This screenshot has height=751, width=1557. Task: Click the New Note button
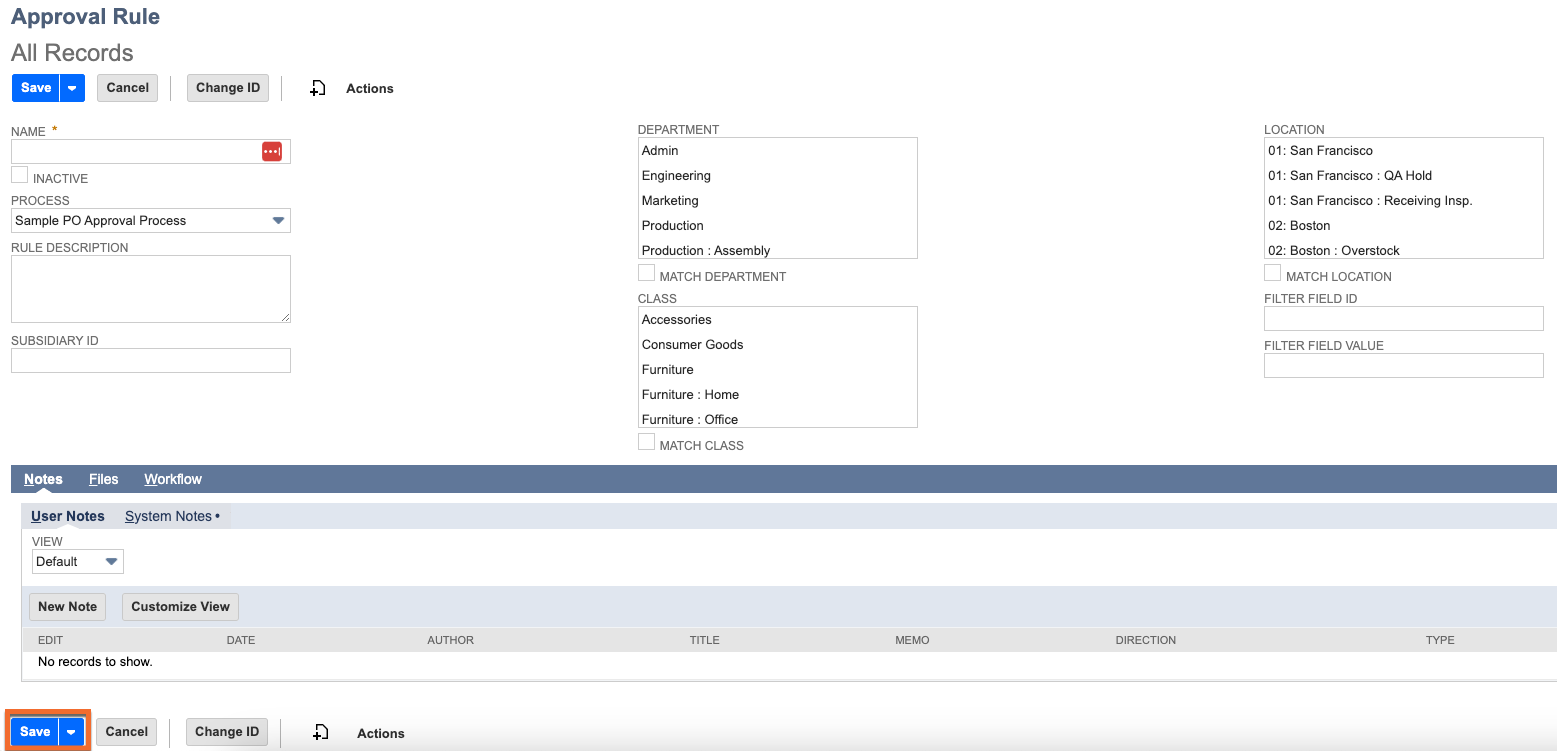pyautogui.click(x=68, y=606)
